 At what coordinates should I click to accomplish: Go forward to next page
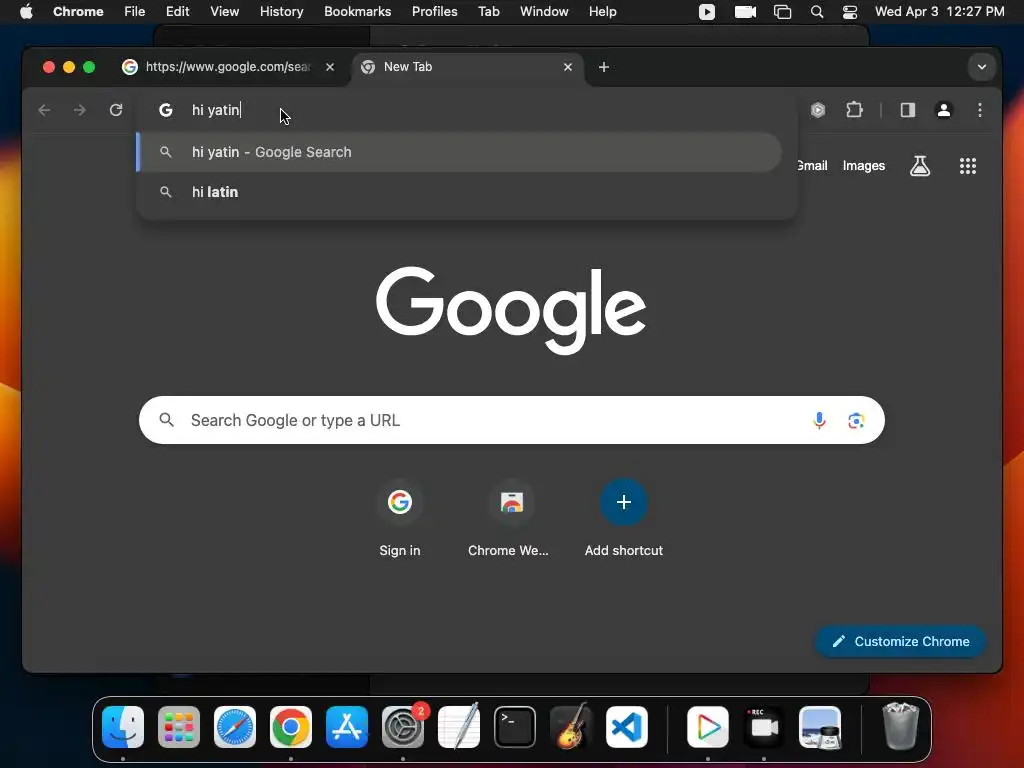80,110
